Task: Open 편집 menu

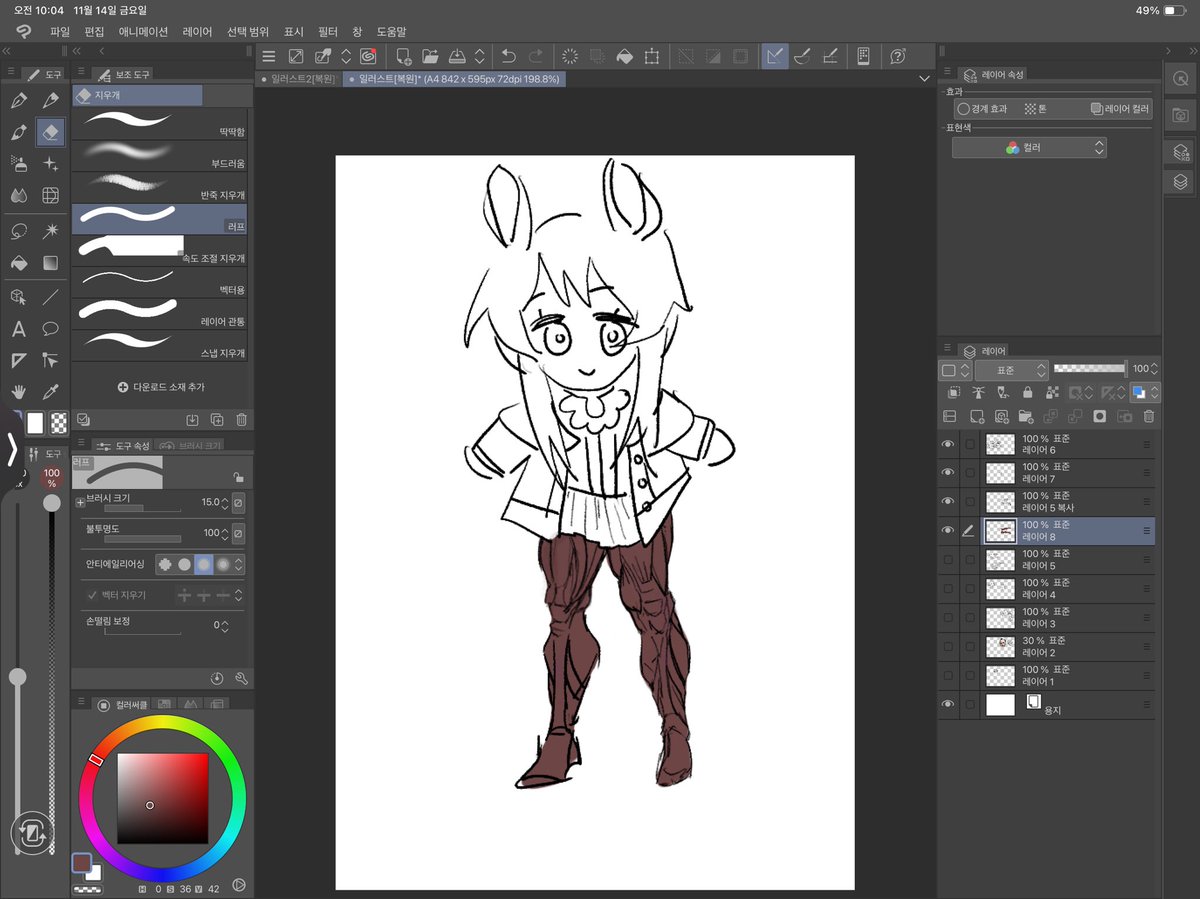Action: click(95, 32)
